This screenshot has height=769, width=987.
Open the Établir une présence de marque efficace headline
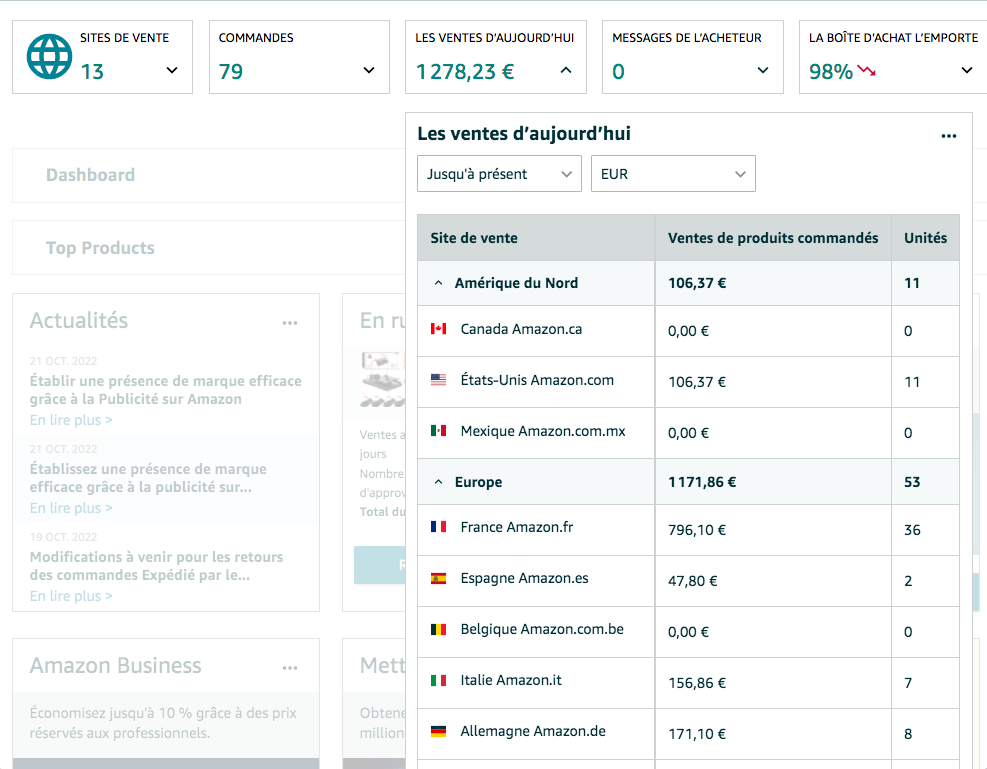pos(166,390)
